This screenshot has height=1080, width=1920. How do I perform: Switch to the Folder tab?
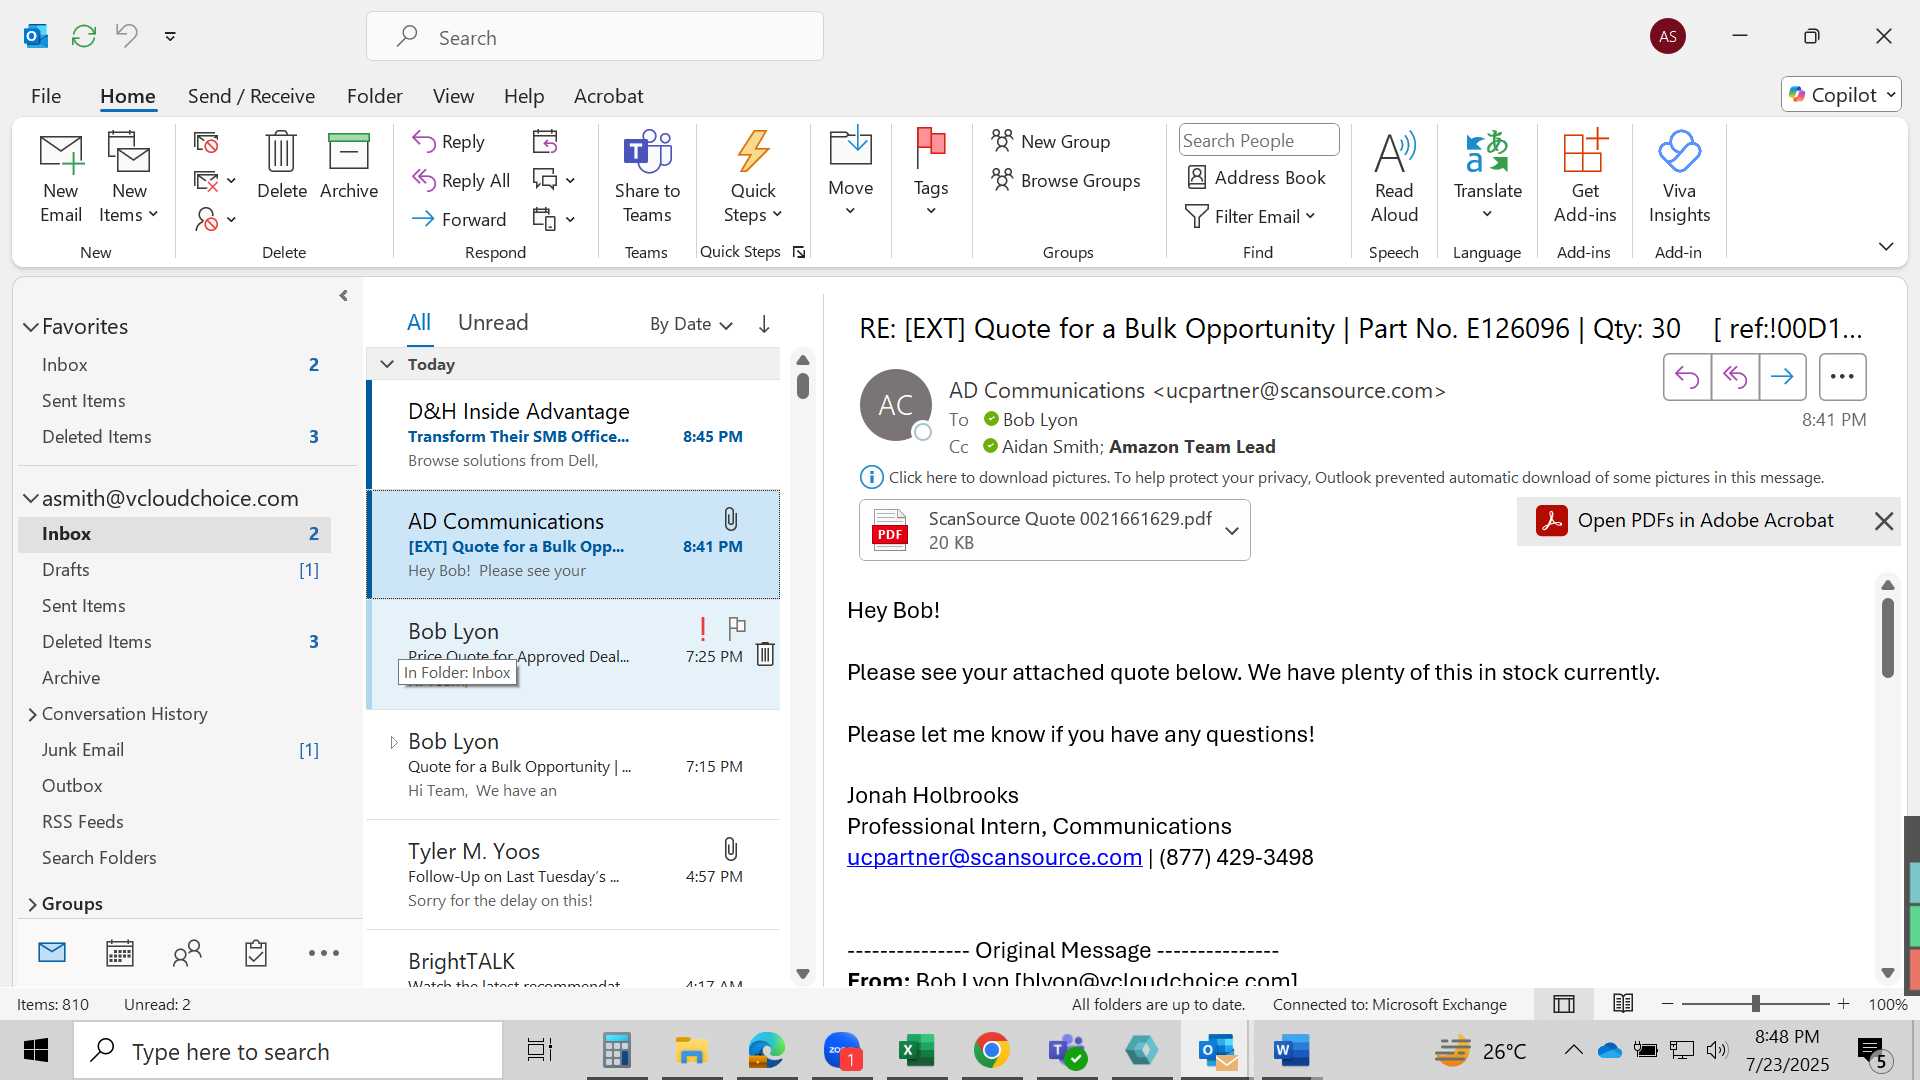[374, 96]
